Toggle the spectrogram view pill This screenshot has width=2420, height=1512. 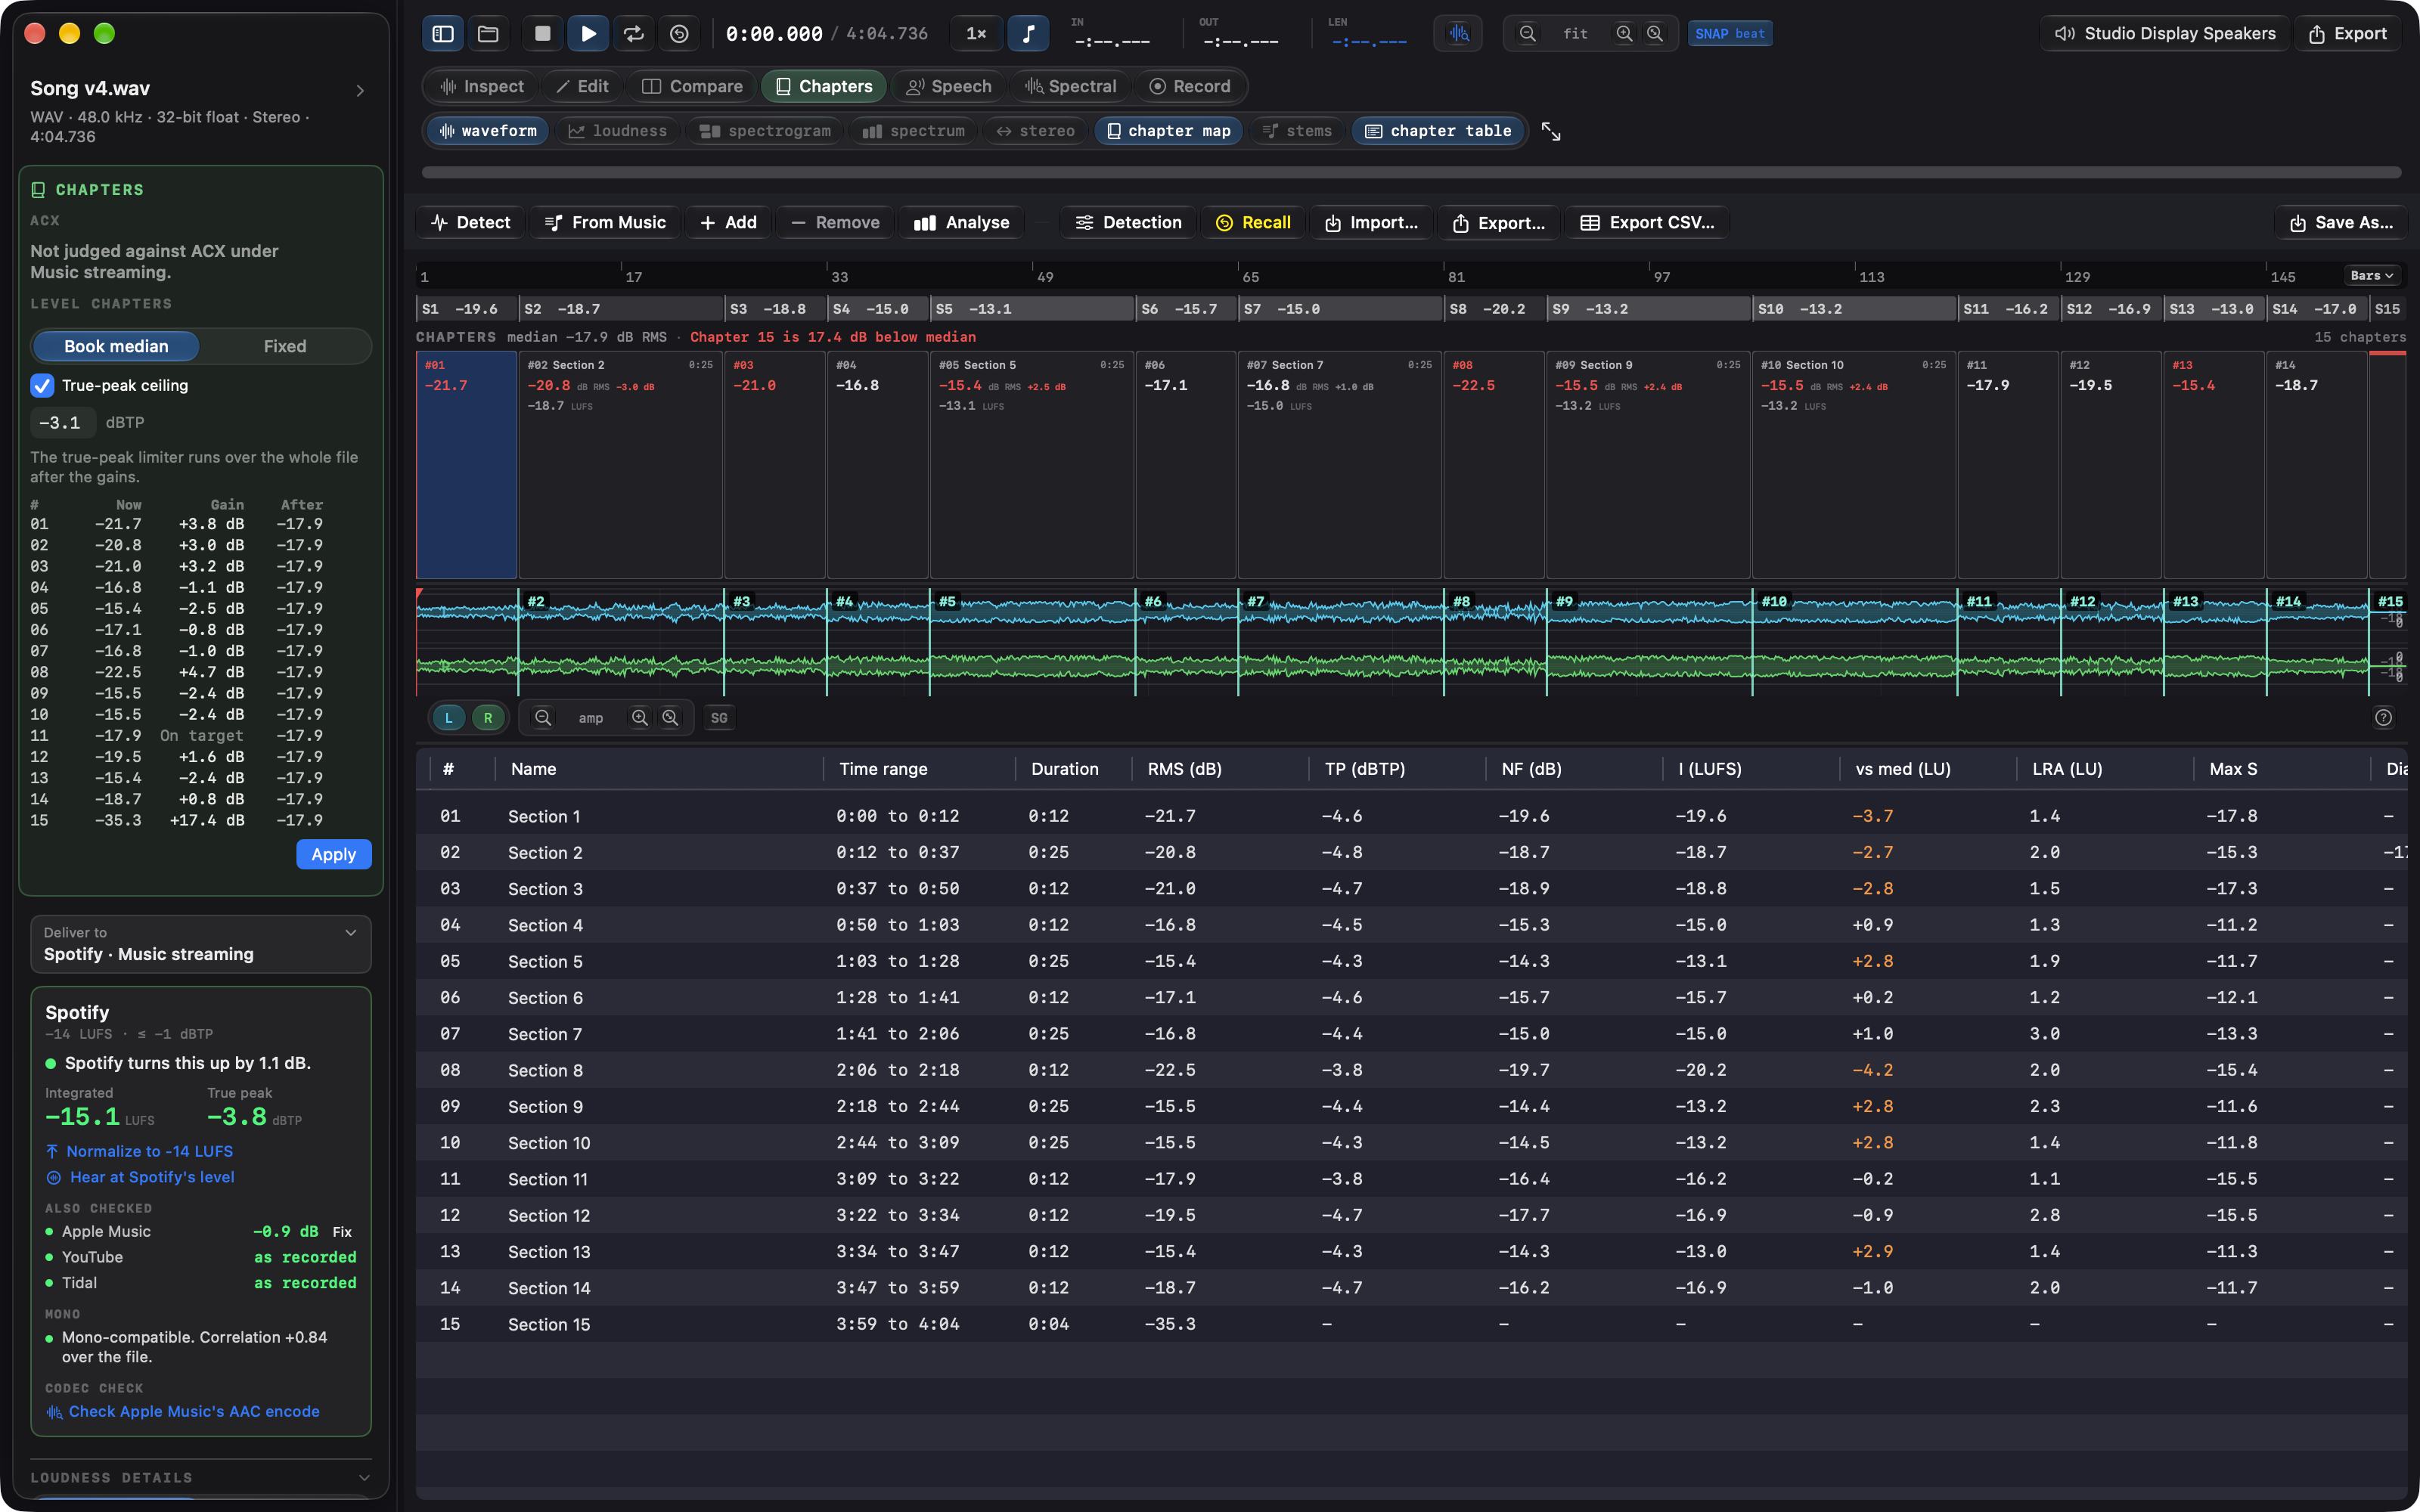click(x=765, y=131)
